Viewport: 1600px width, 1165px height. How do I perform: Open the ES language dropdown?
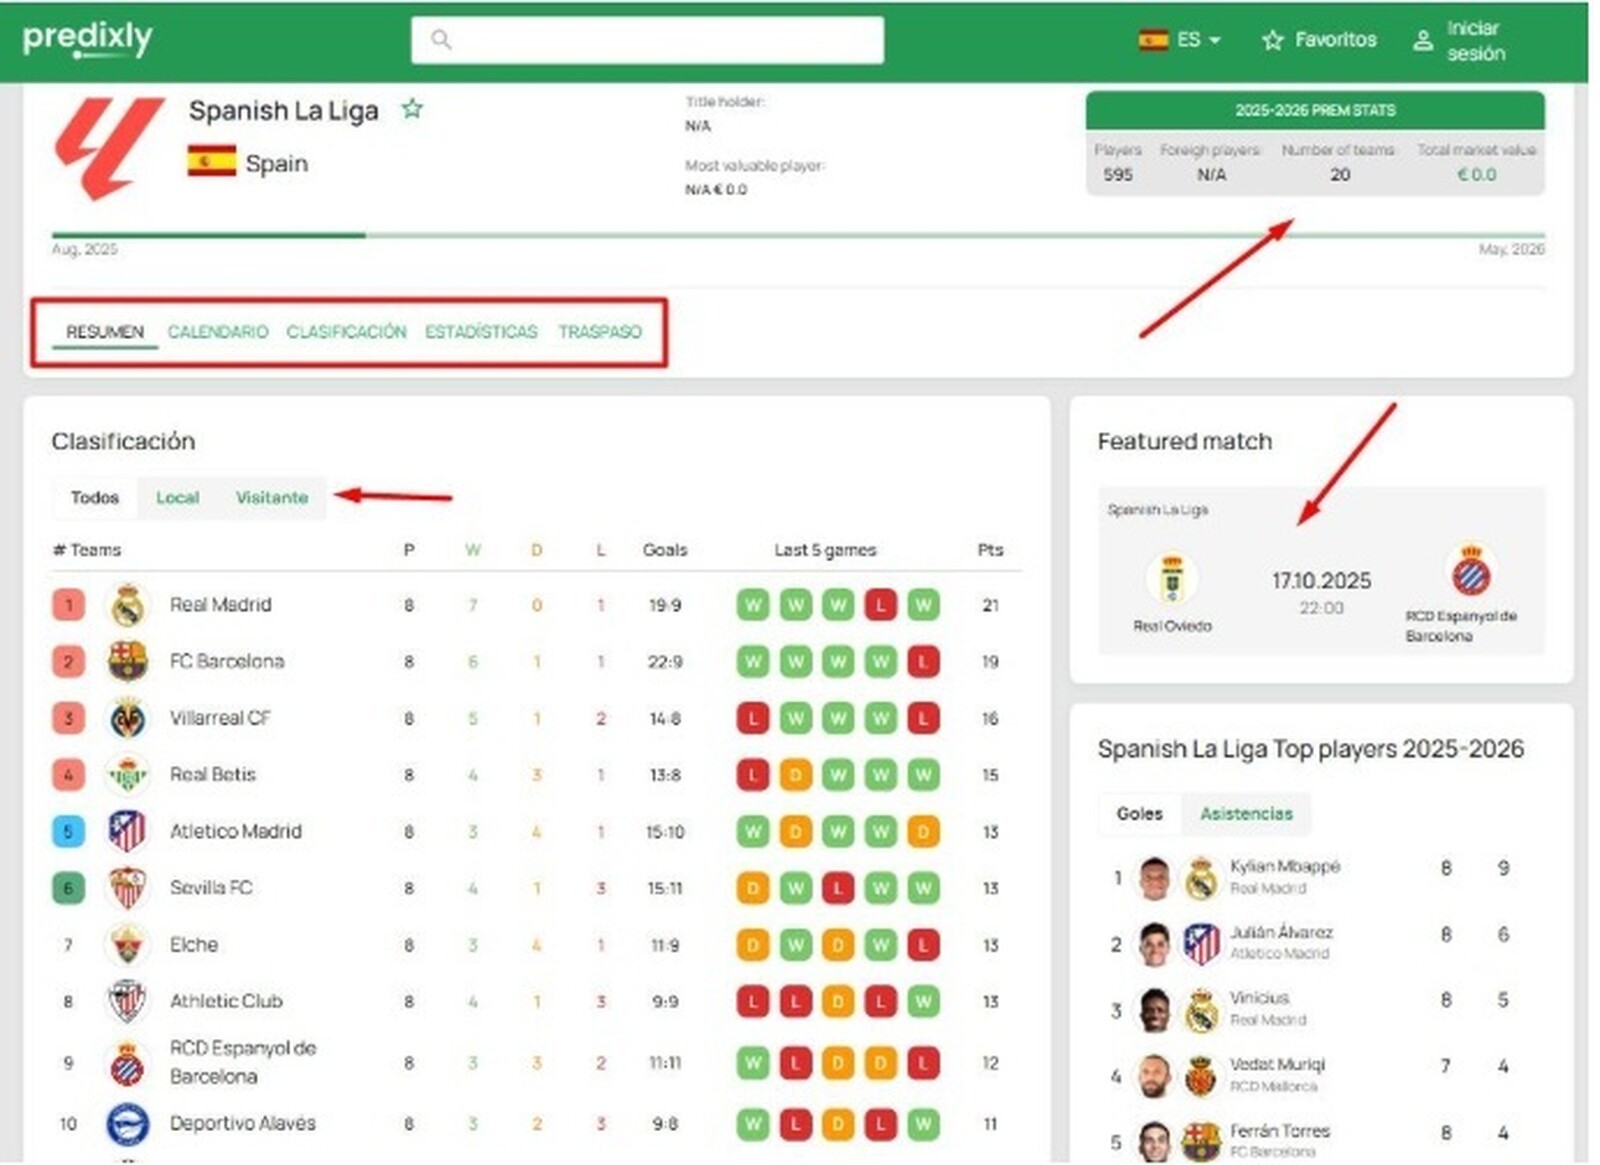pyautogui.click(x=1181, y=40)
